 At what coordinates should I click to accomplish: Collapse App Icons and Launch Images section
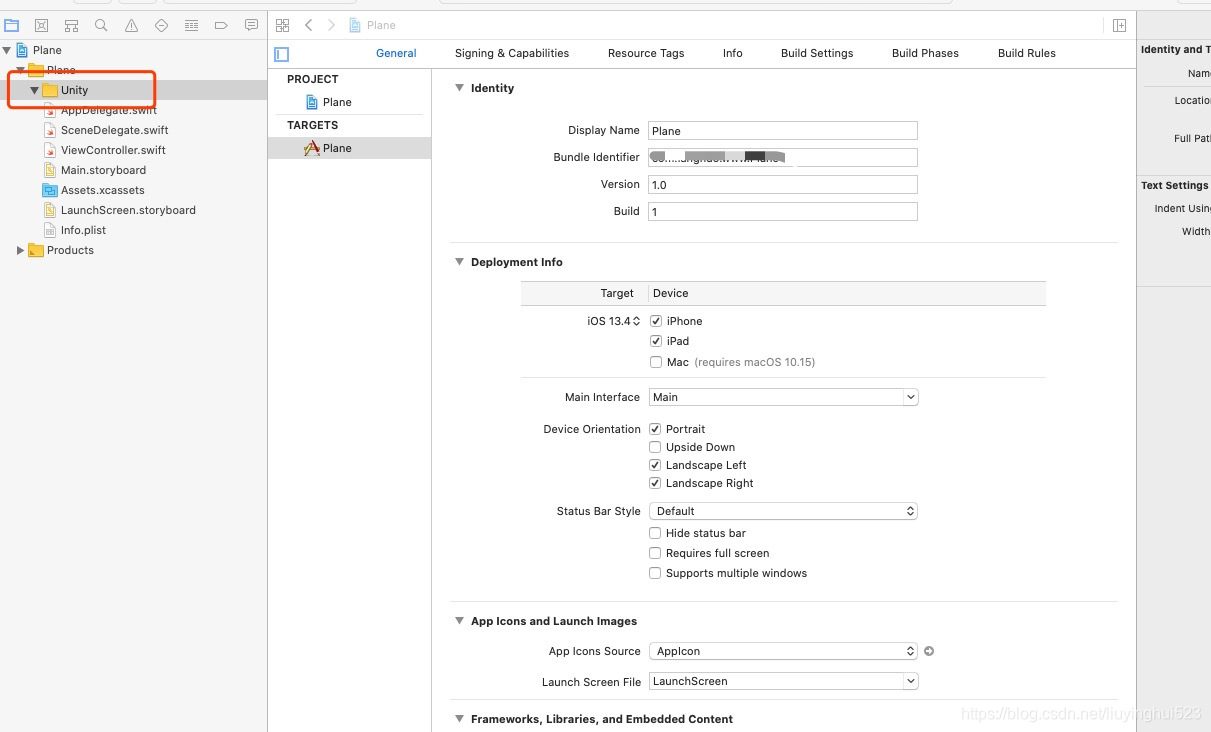coord(460,621)
